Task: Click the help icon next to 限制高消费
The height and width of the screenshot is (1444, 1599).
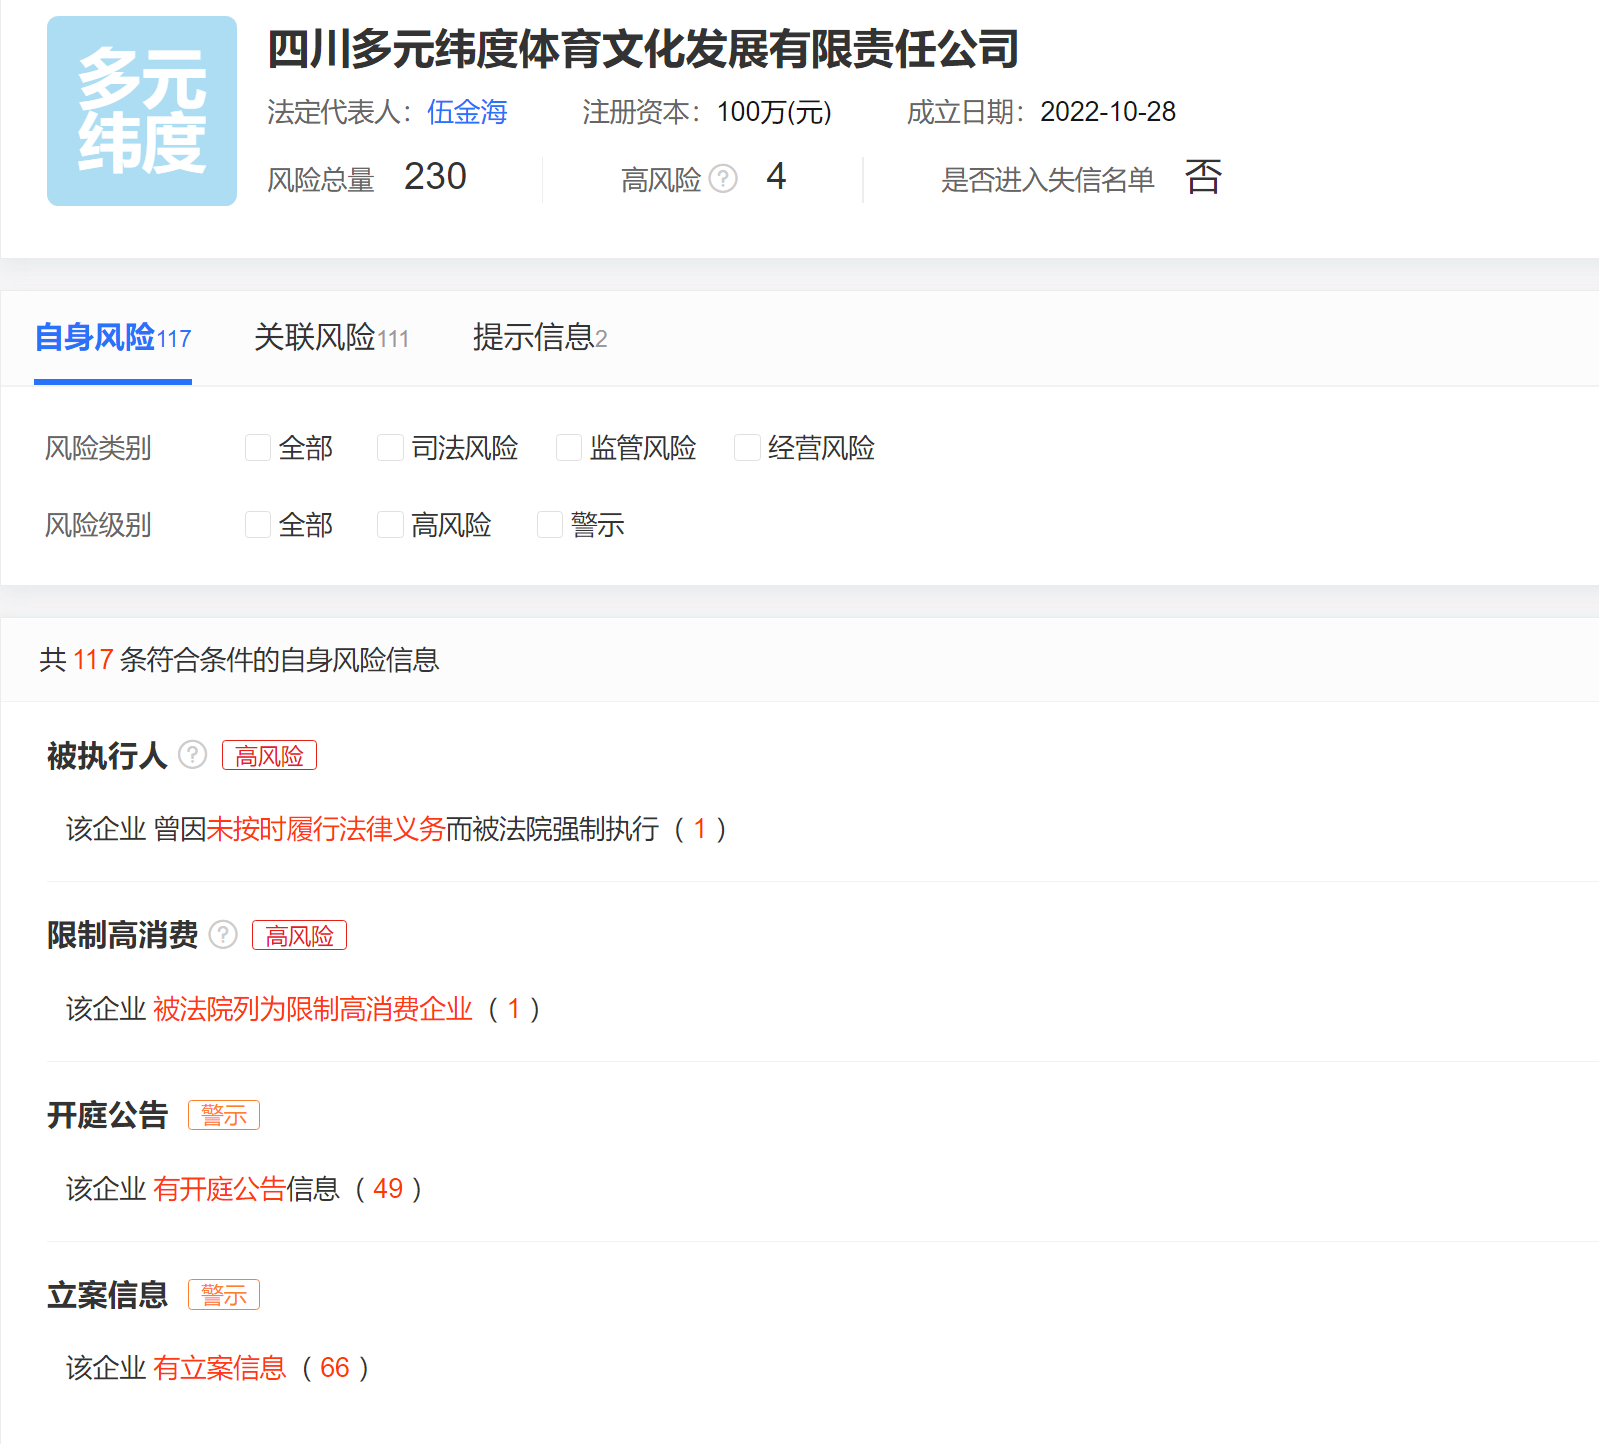Action: (223, 934)
